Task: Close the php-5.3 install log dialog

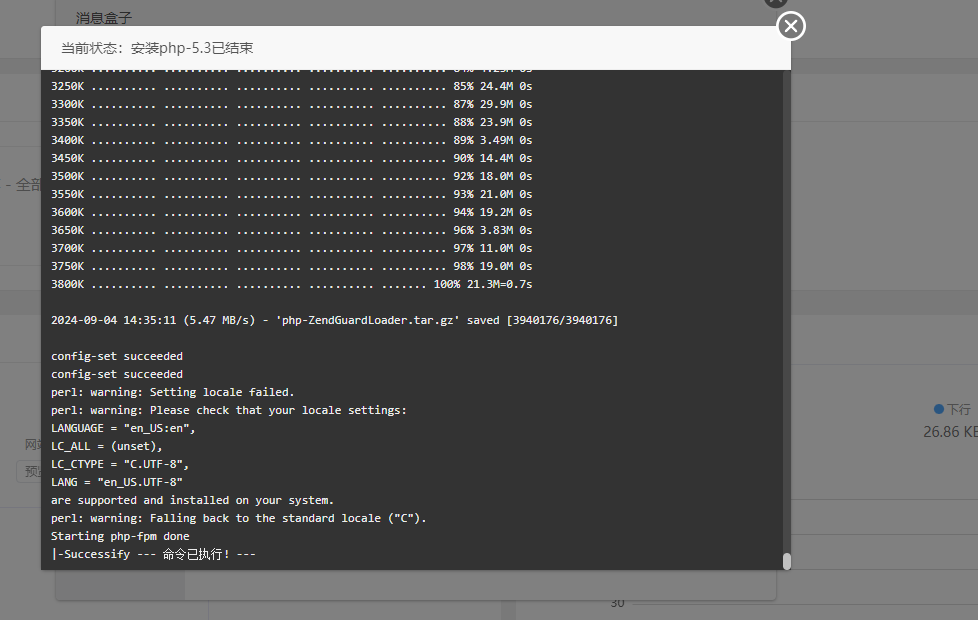Action: (x=791, y=26)
